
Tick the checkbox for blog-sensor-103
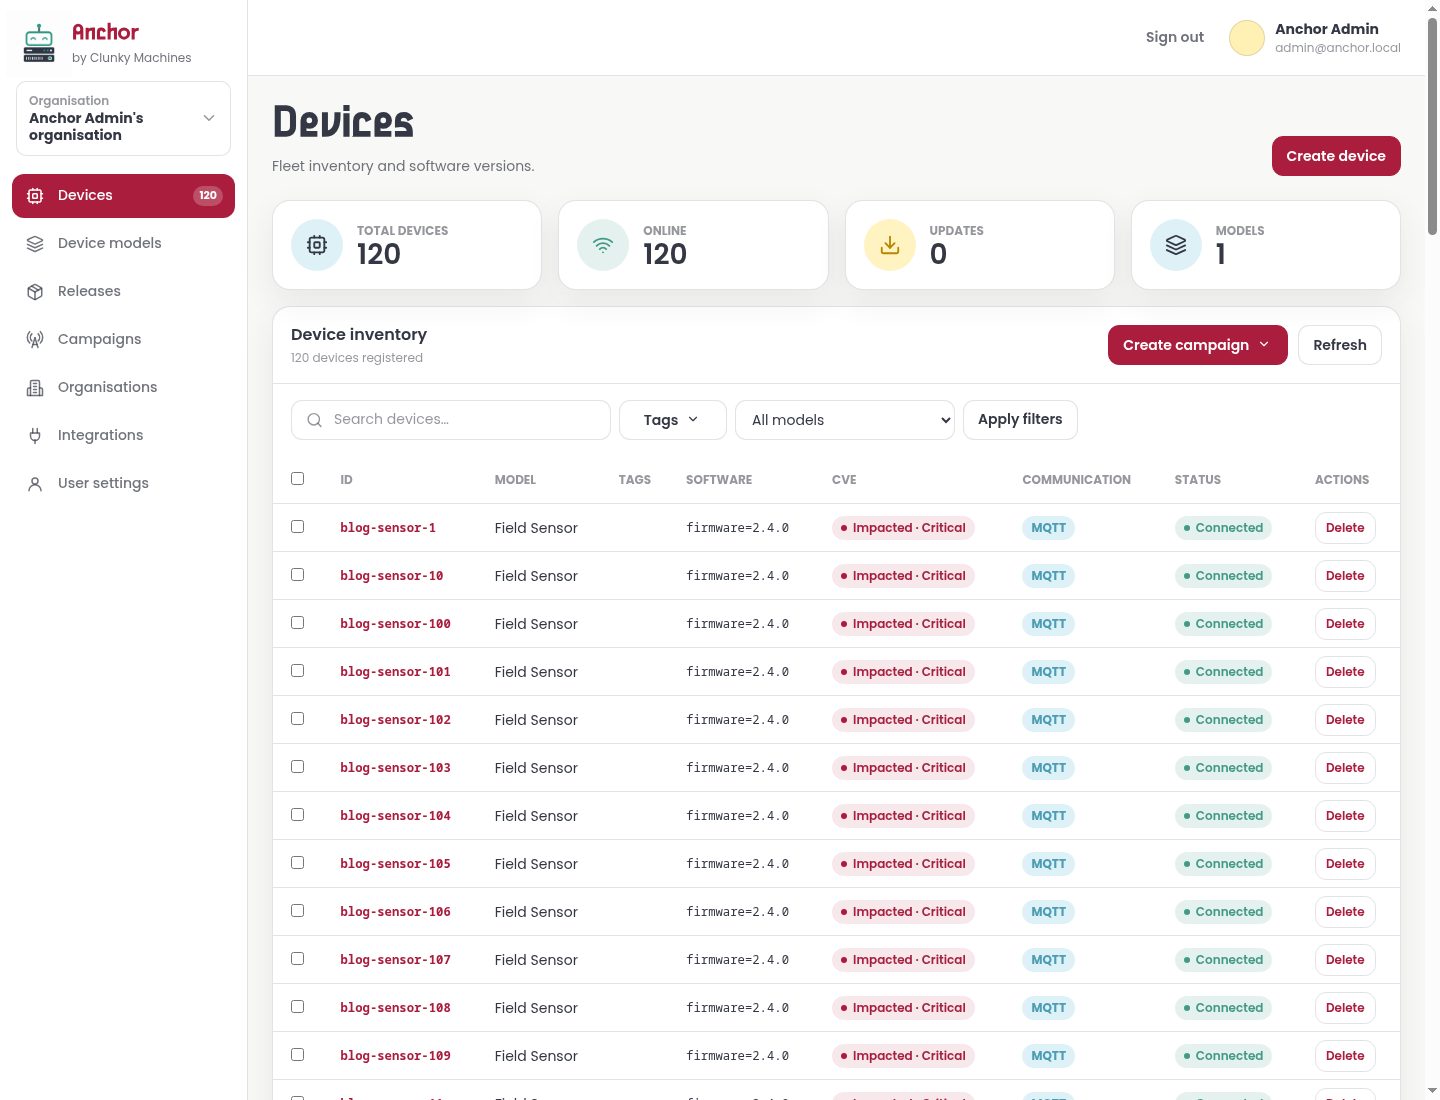coord(297,767)
